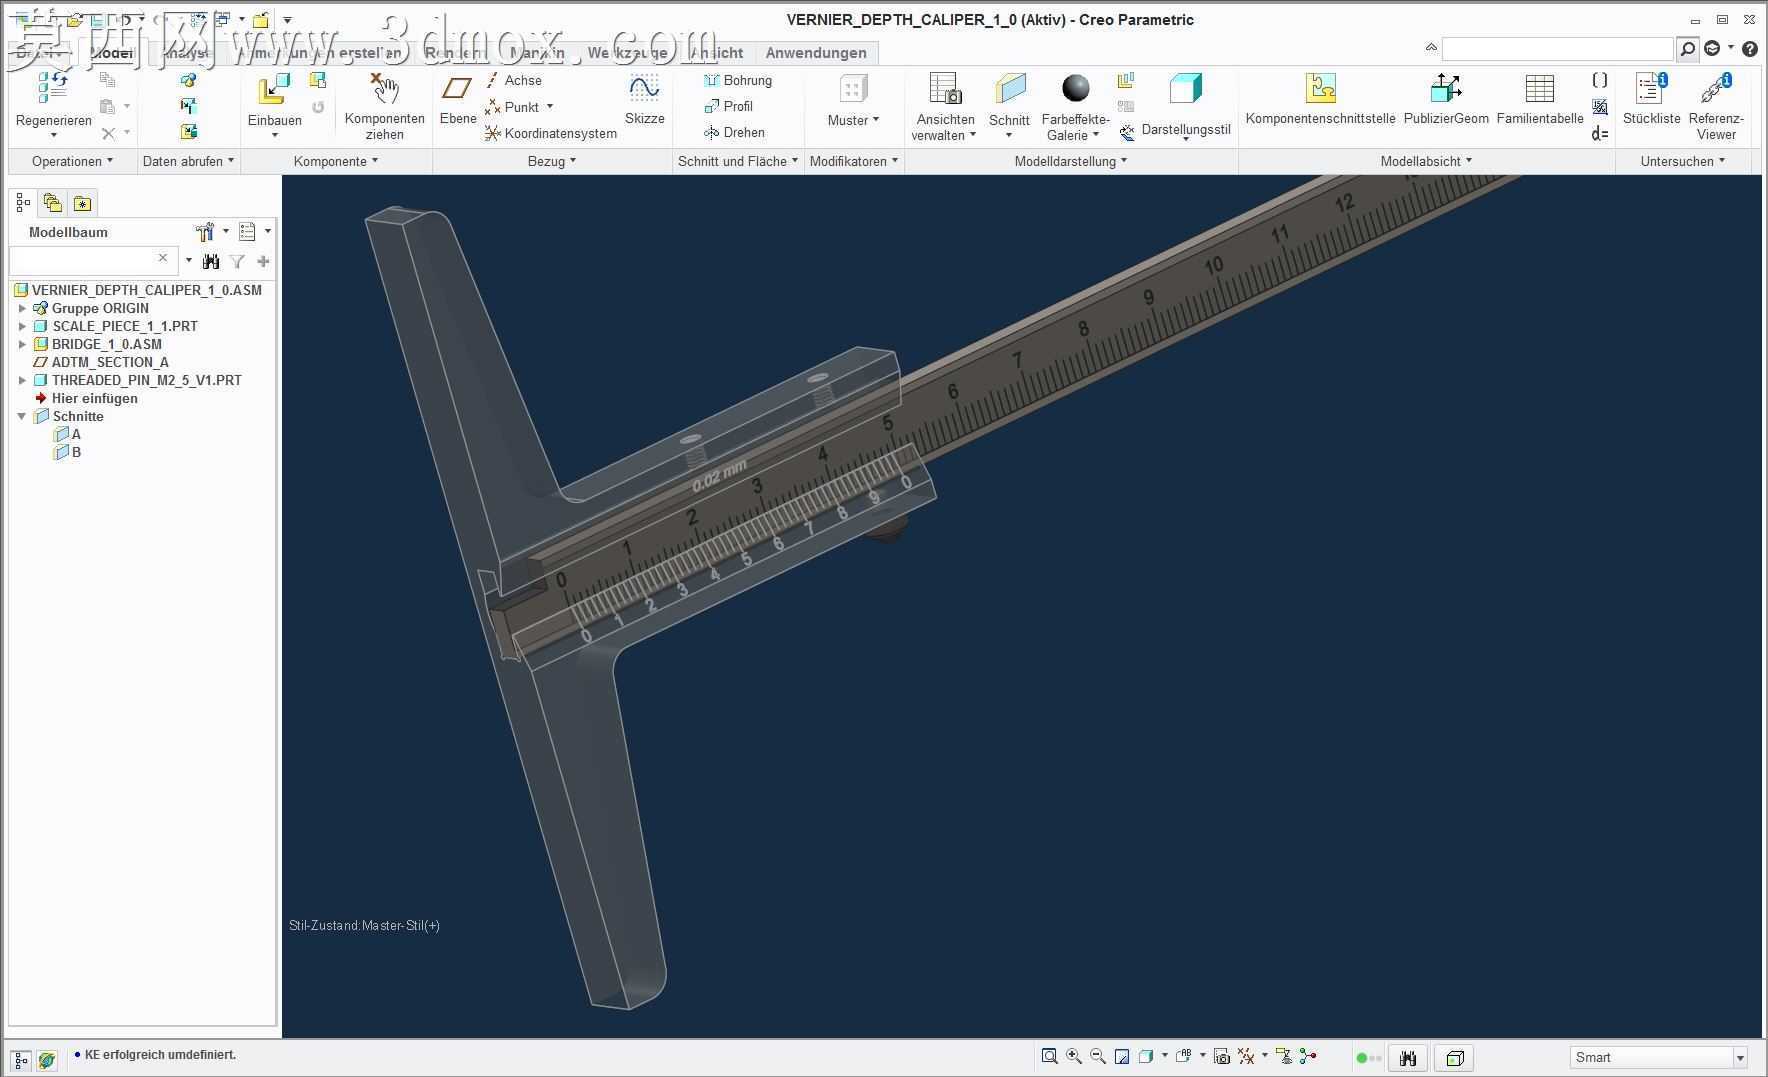Expand SCALE_PIECE_1_1.PRT node

pyautogui.click(x=22, y=326)
